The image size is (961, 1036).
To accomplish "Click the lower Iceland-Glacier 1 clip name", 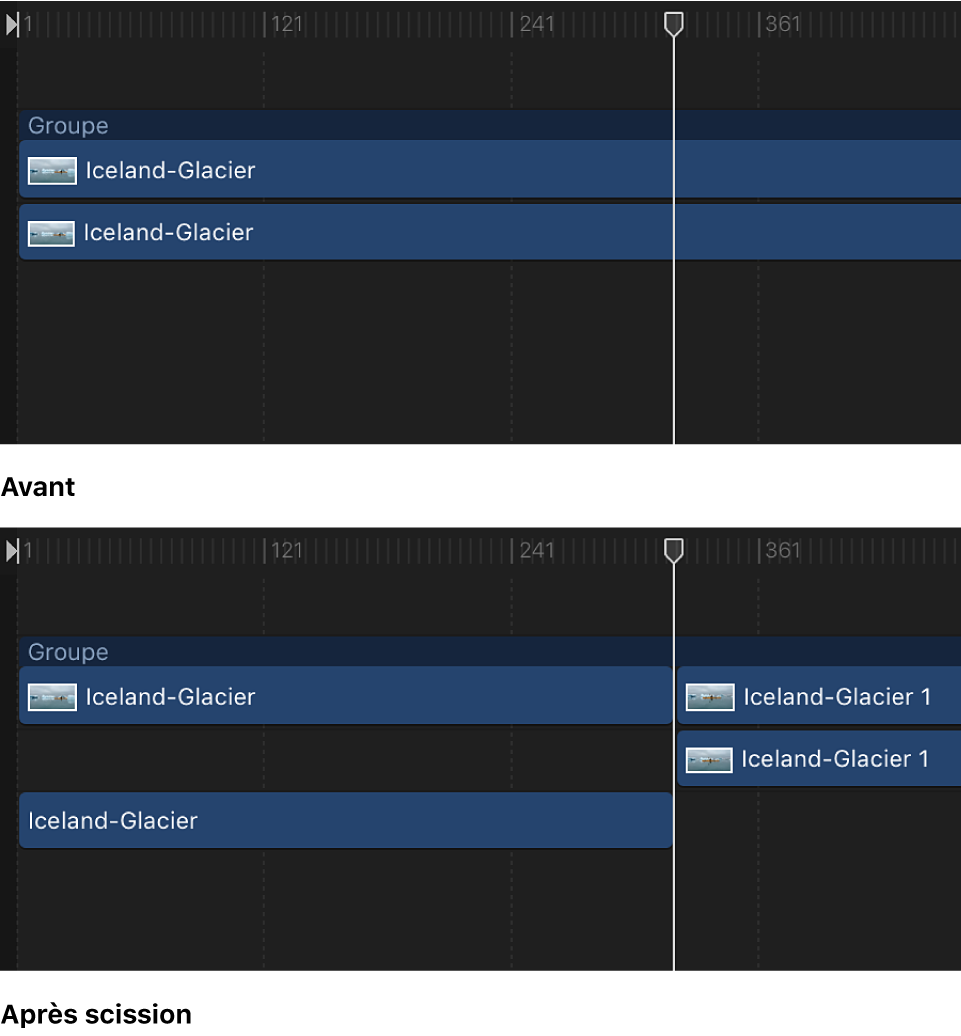I will tap(835, 760).
